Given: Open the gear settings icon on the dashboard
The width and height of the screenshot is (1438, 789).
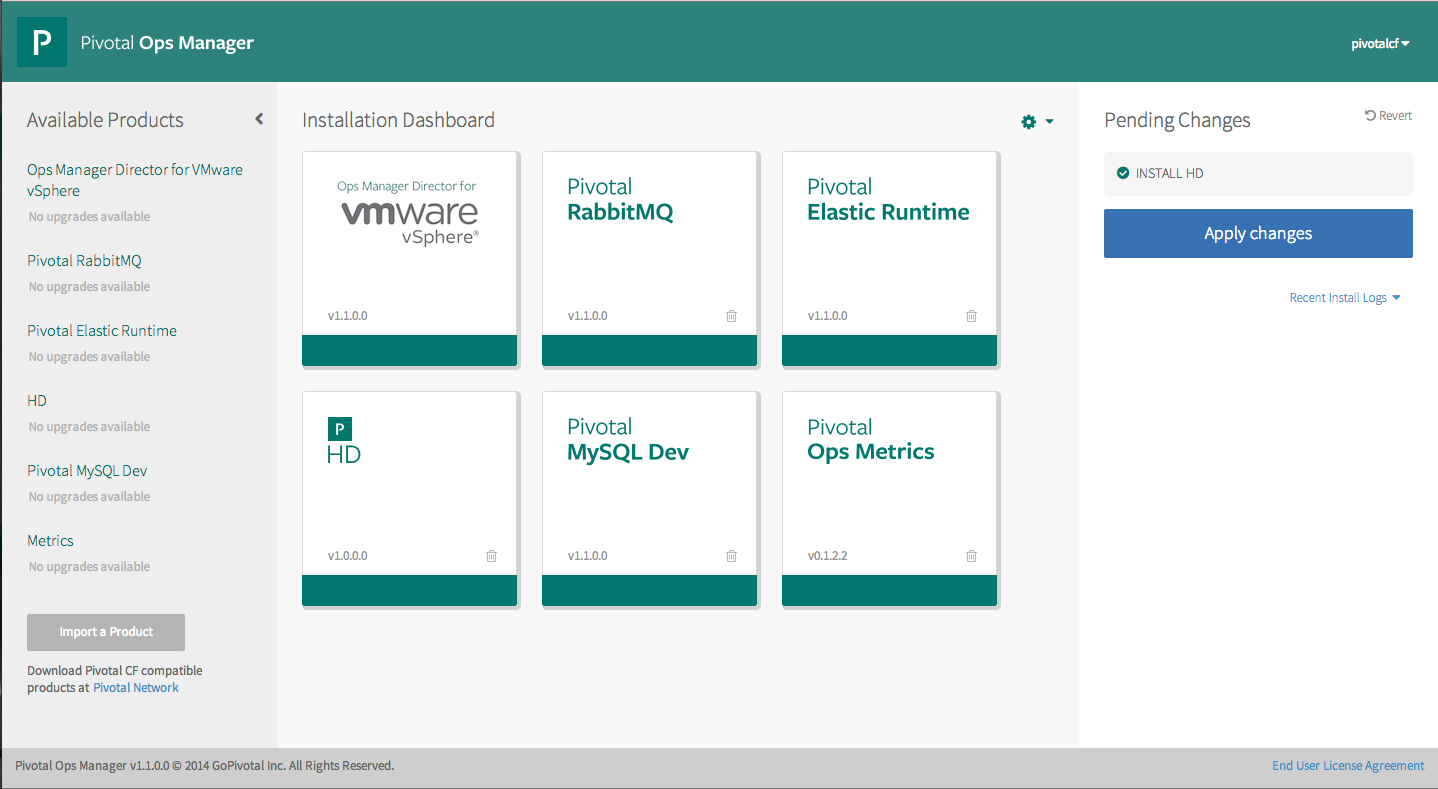Looking at the screenshot, I should (1028, 121).
